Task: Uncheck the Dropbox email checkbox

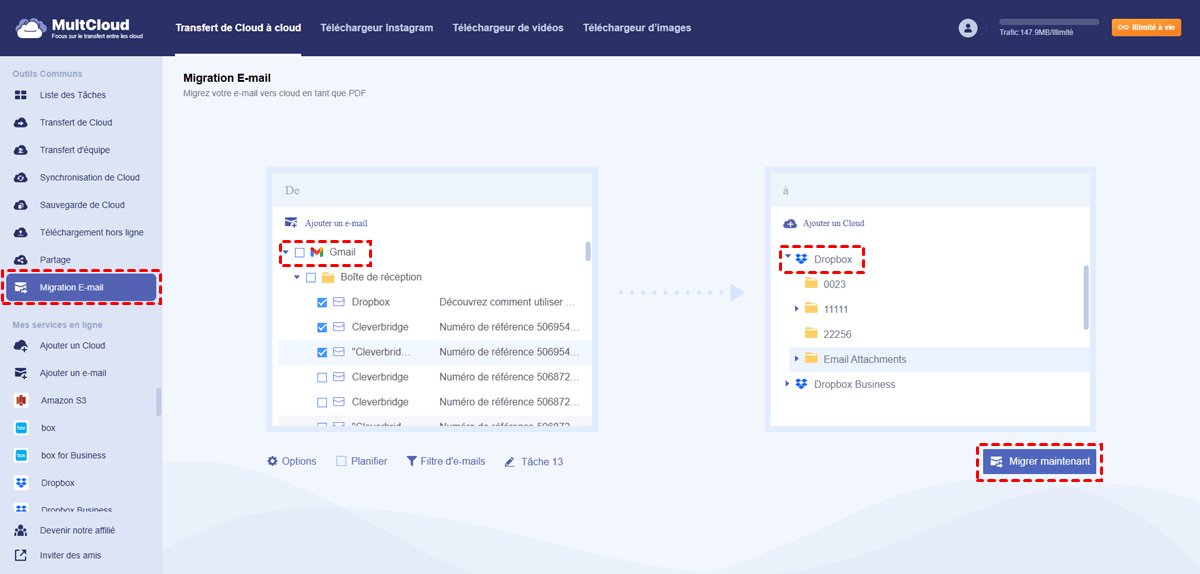Action: 322,302
